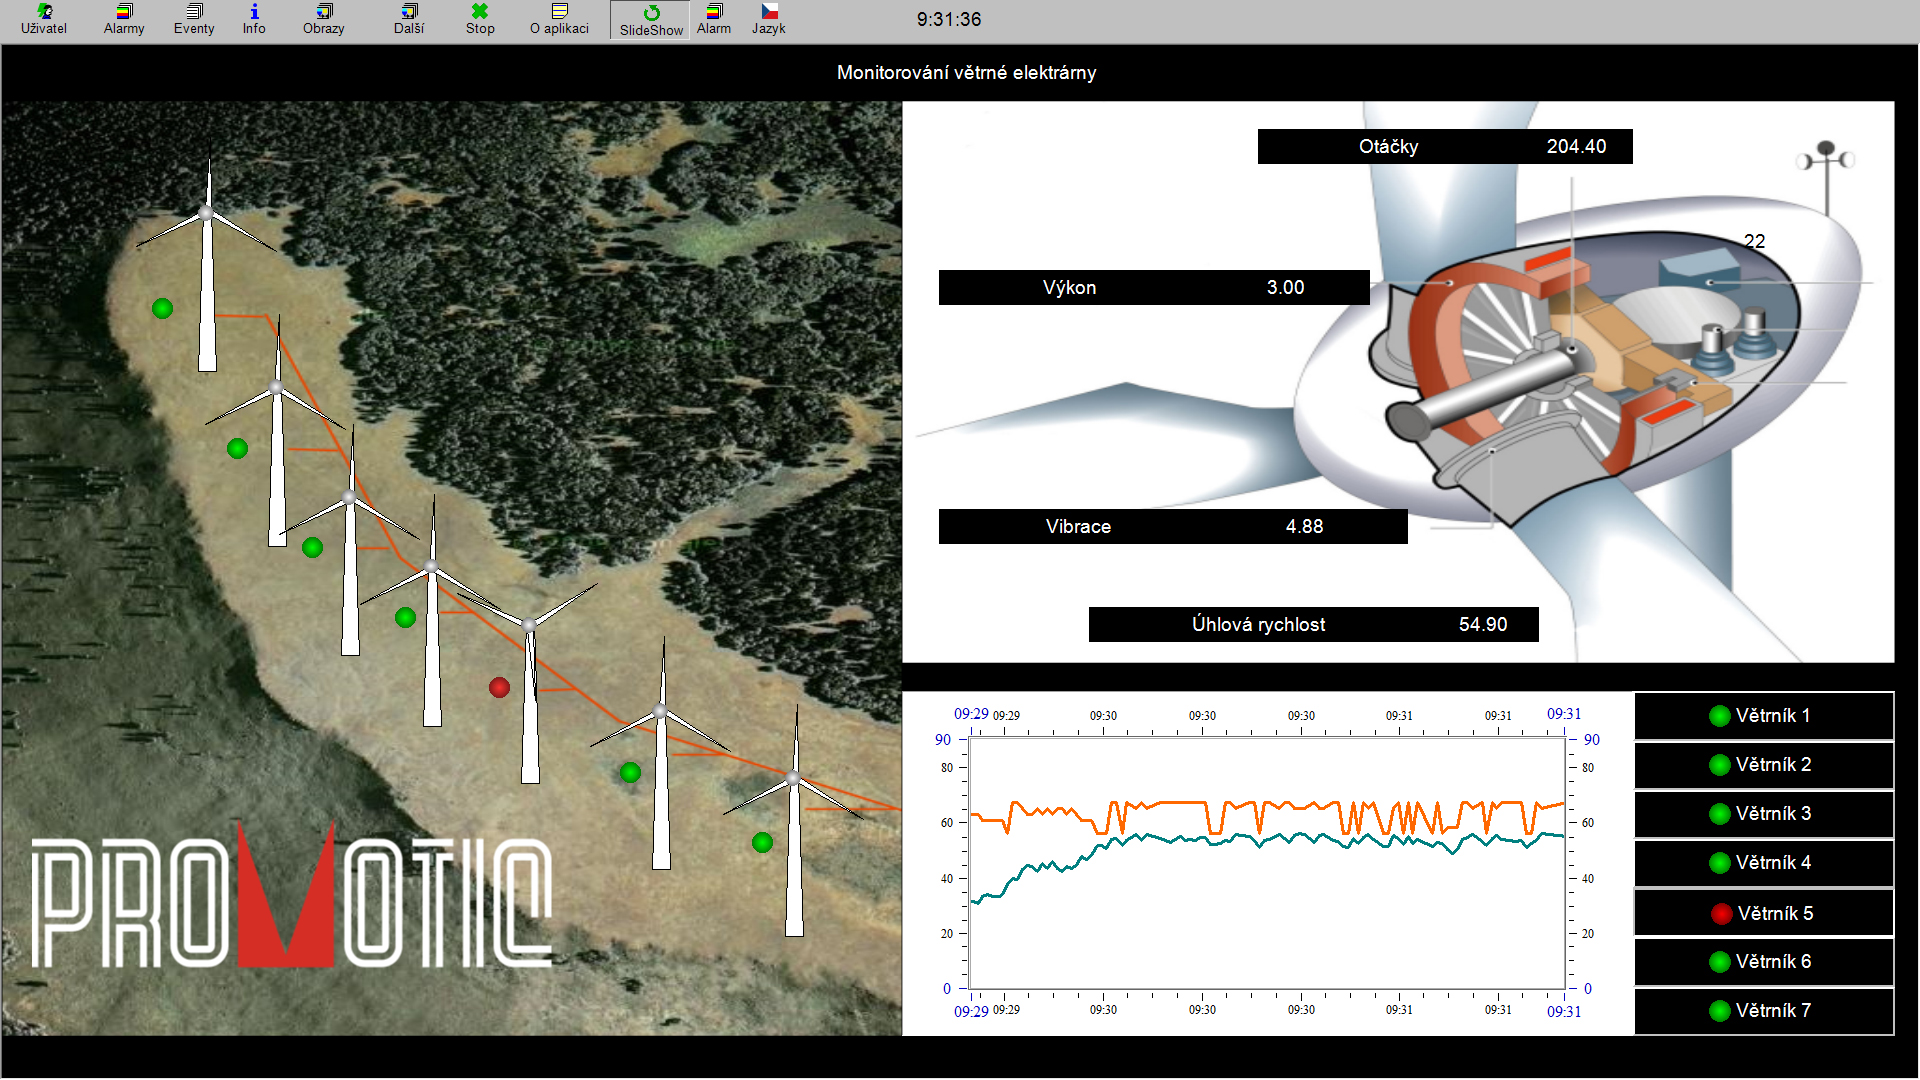Viewport: 1920px width, 1080px height.
Task: Select Větrník 3 button
Action: 1764,814
